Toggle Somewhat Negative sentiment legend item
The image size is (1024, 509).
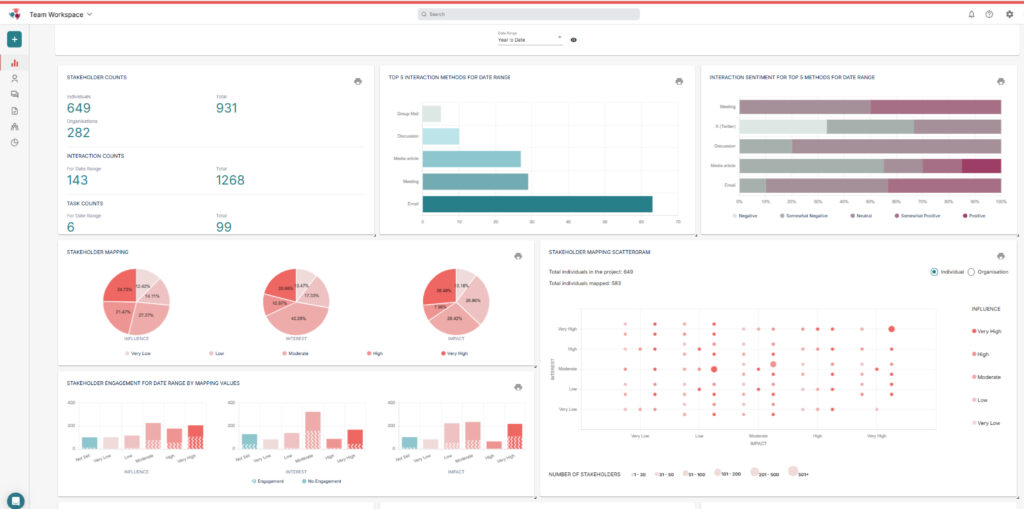(803, 216)
